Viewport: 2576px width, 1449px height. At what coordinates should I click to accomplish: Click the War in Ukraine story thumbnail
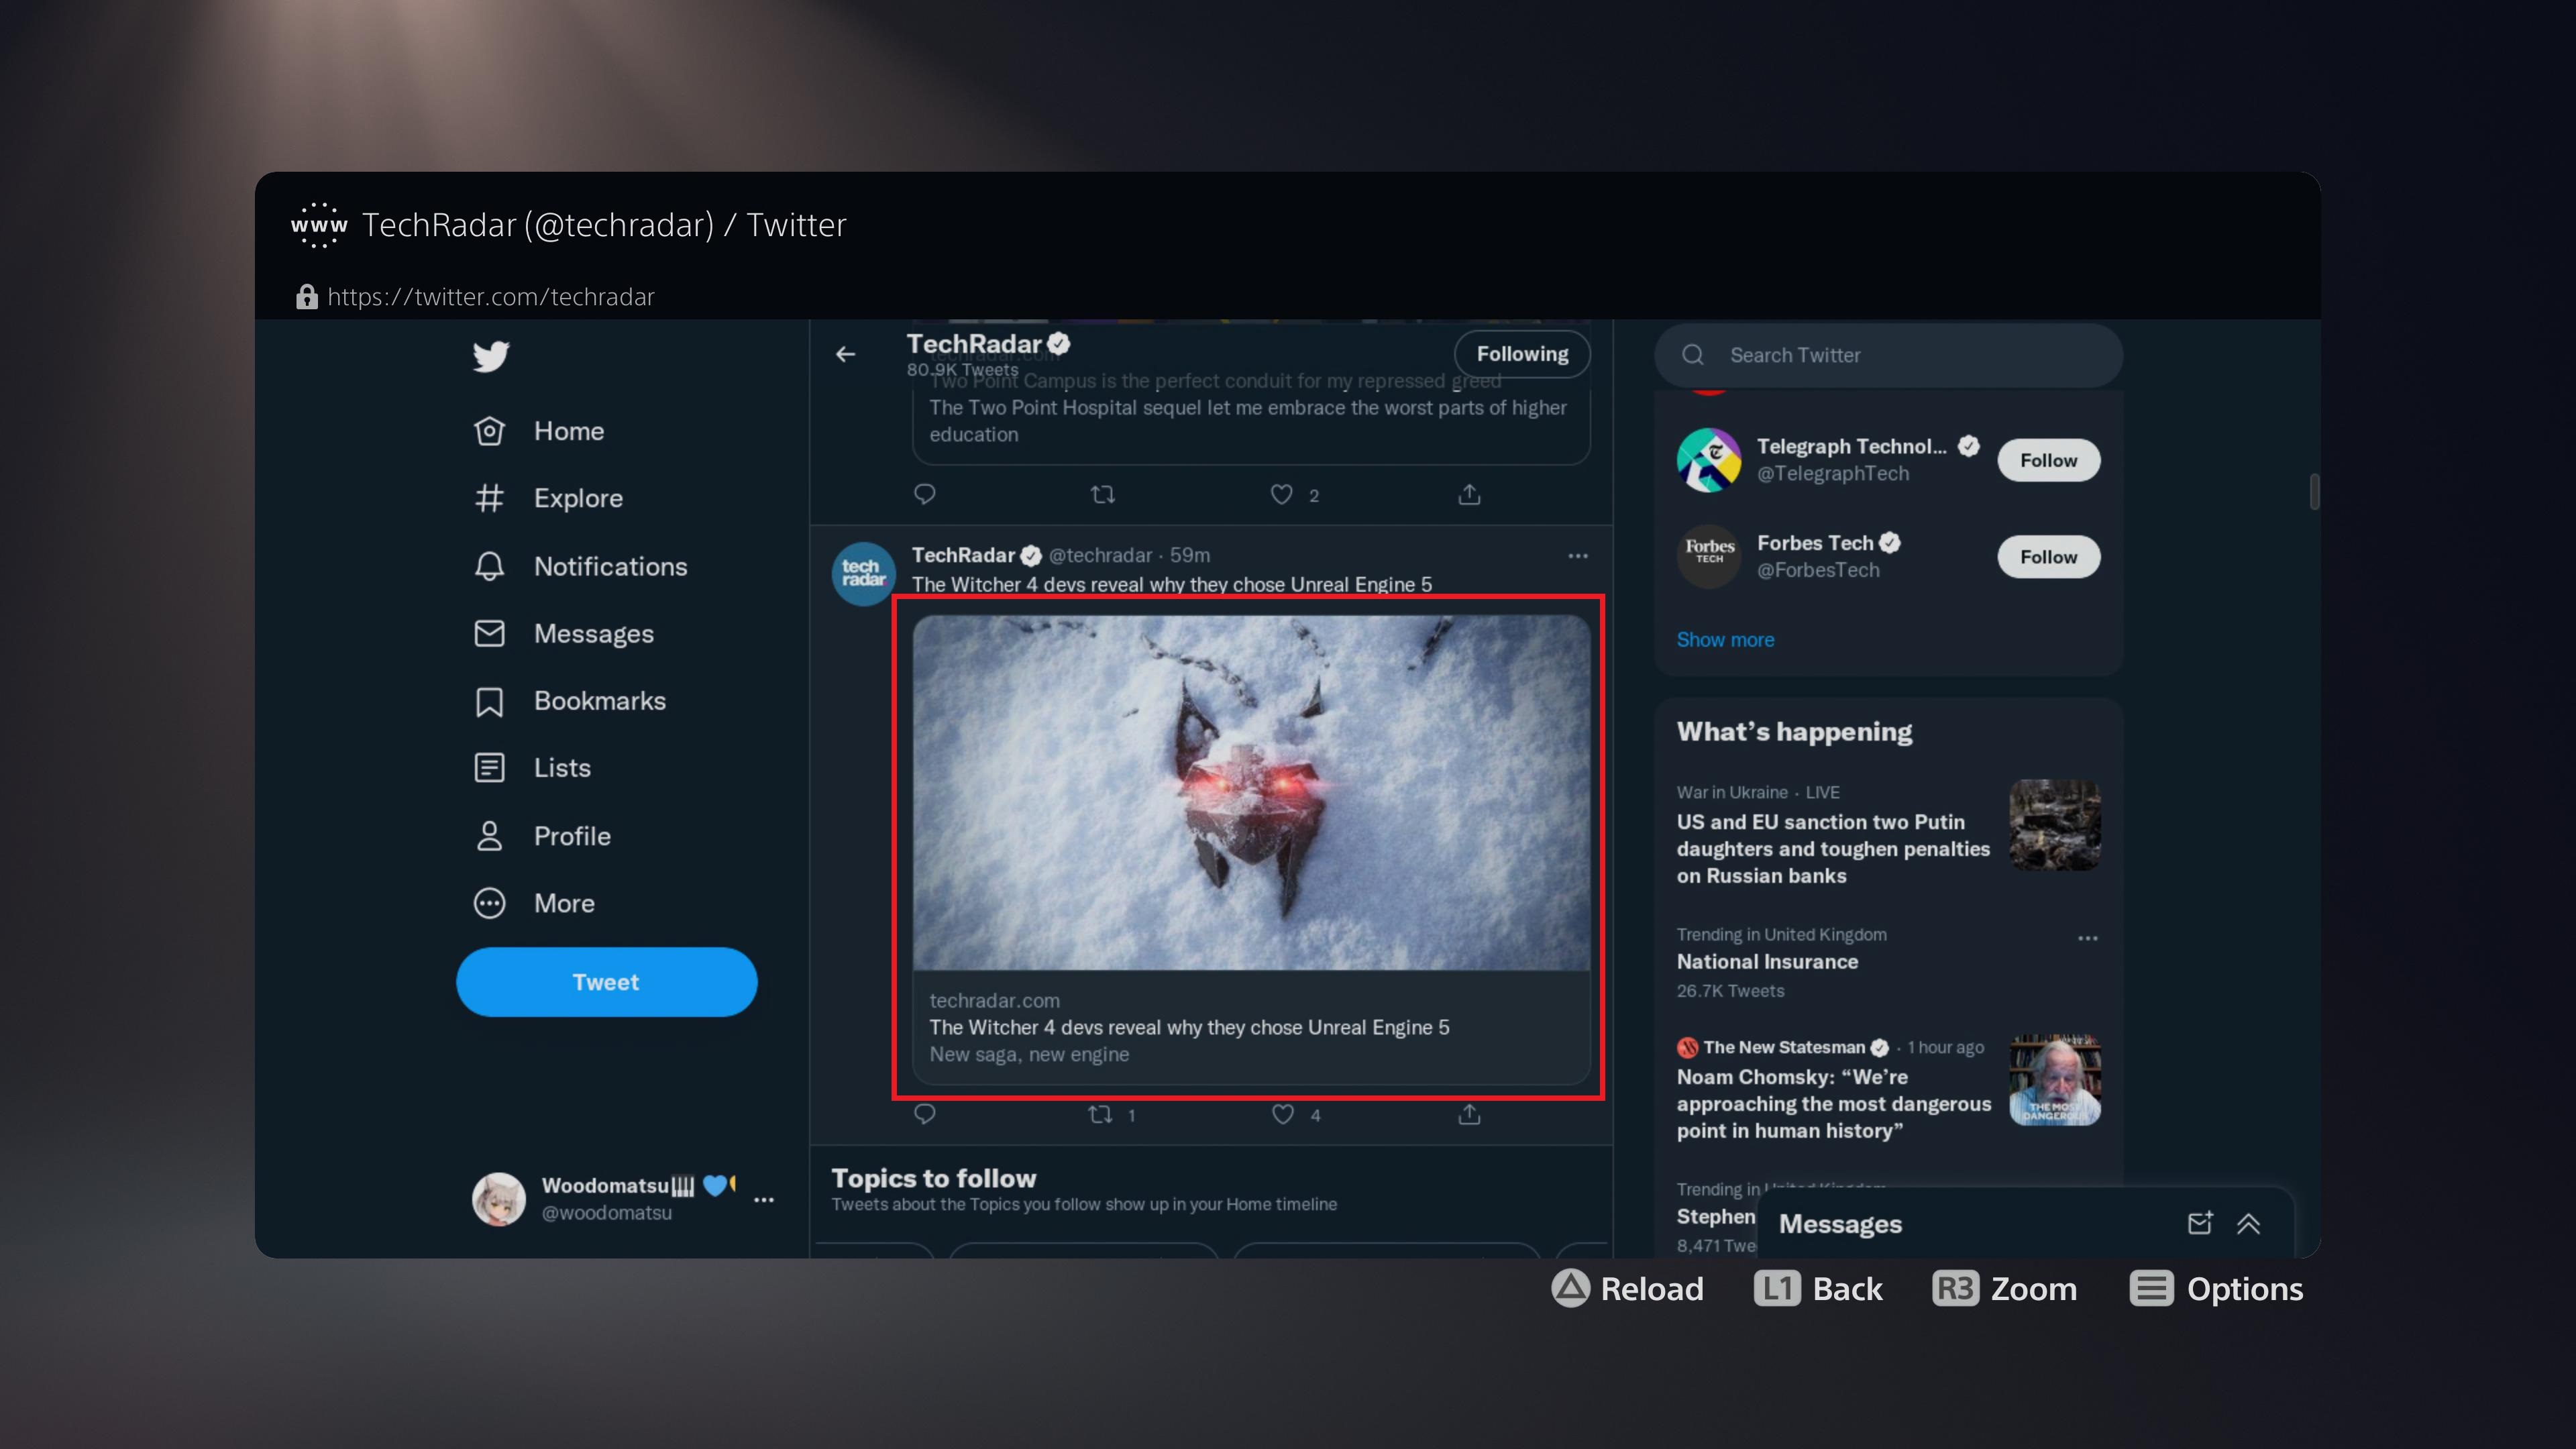click(2055, 825)
